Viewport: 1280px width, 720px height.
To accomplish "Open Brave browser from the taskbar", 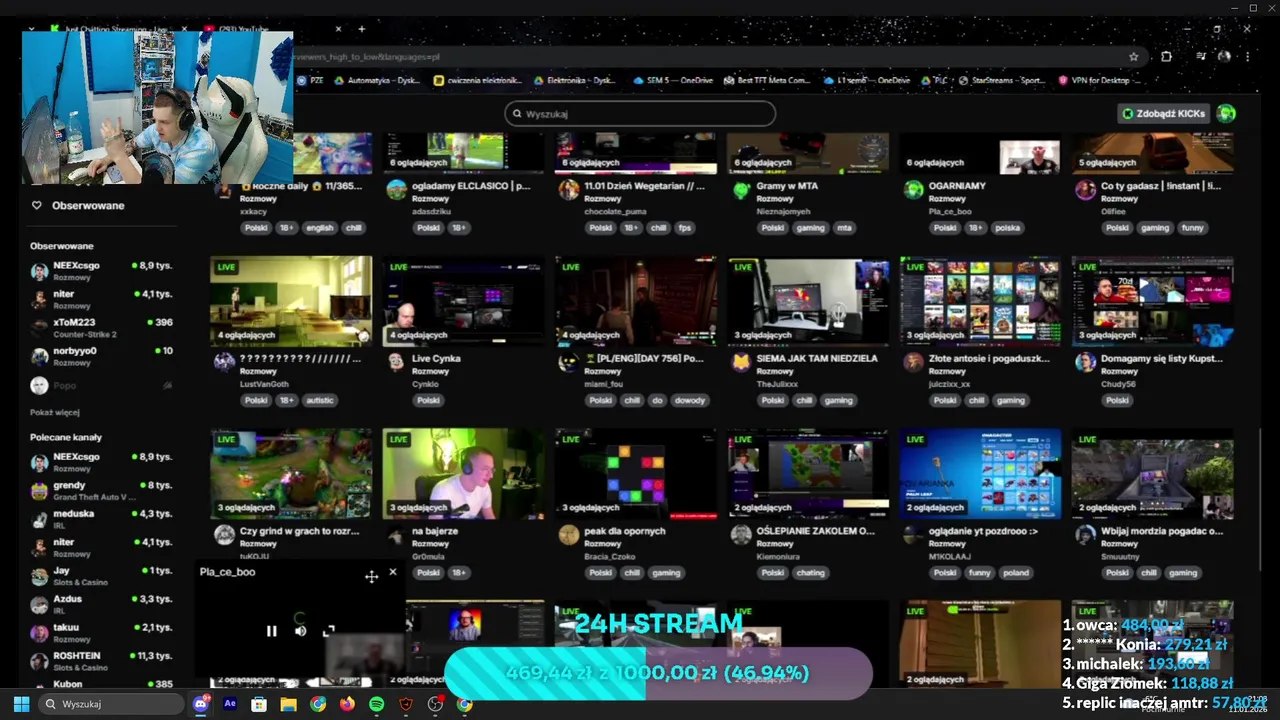I will 406,704.
